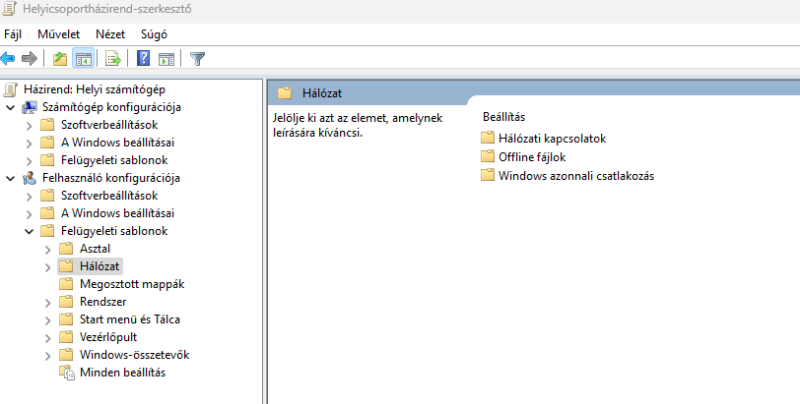
Task: Click the Filter funnel toolbar icon
Action: tap(197, 59)
